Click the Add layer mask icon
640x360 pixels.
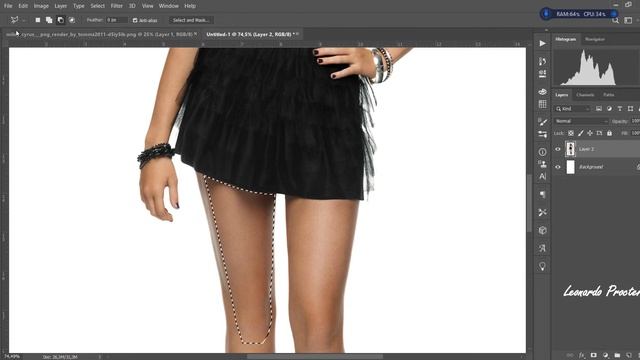point(593,356)
